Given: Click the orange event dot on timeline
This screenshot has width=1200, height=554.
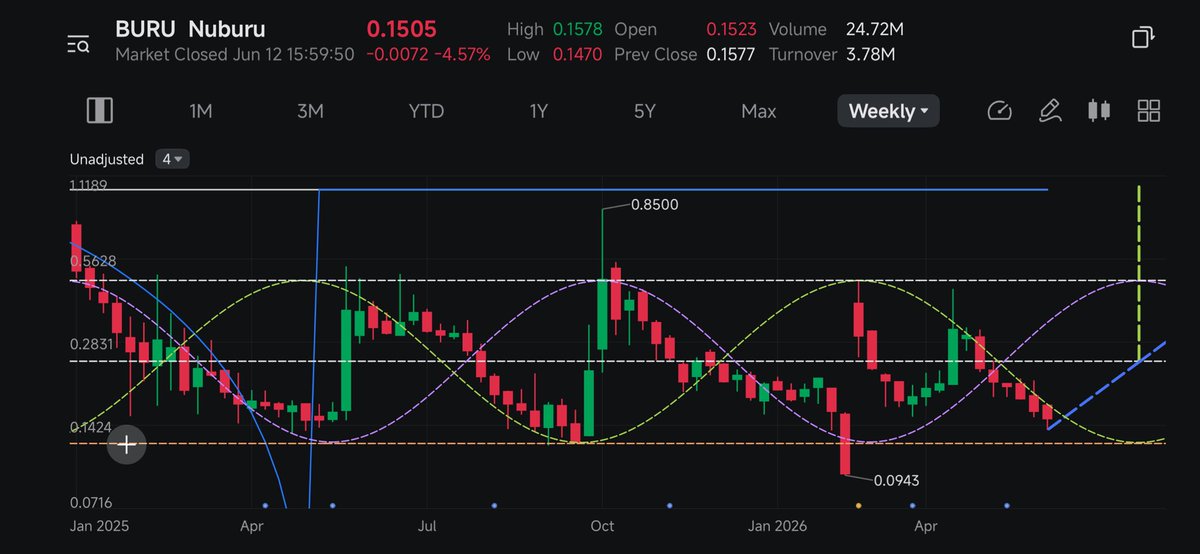Looking at the screenshot, I should [857, 506].
